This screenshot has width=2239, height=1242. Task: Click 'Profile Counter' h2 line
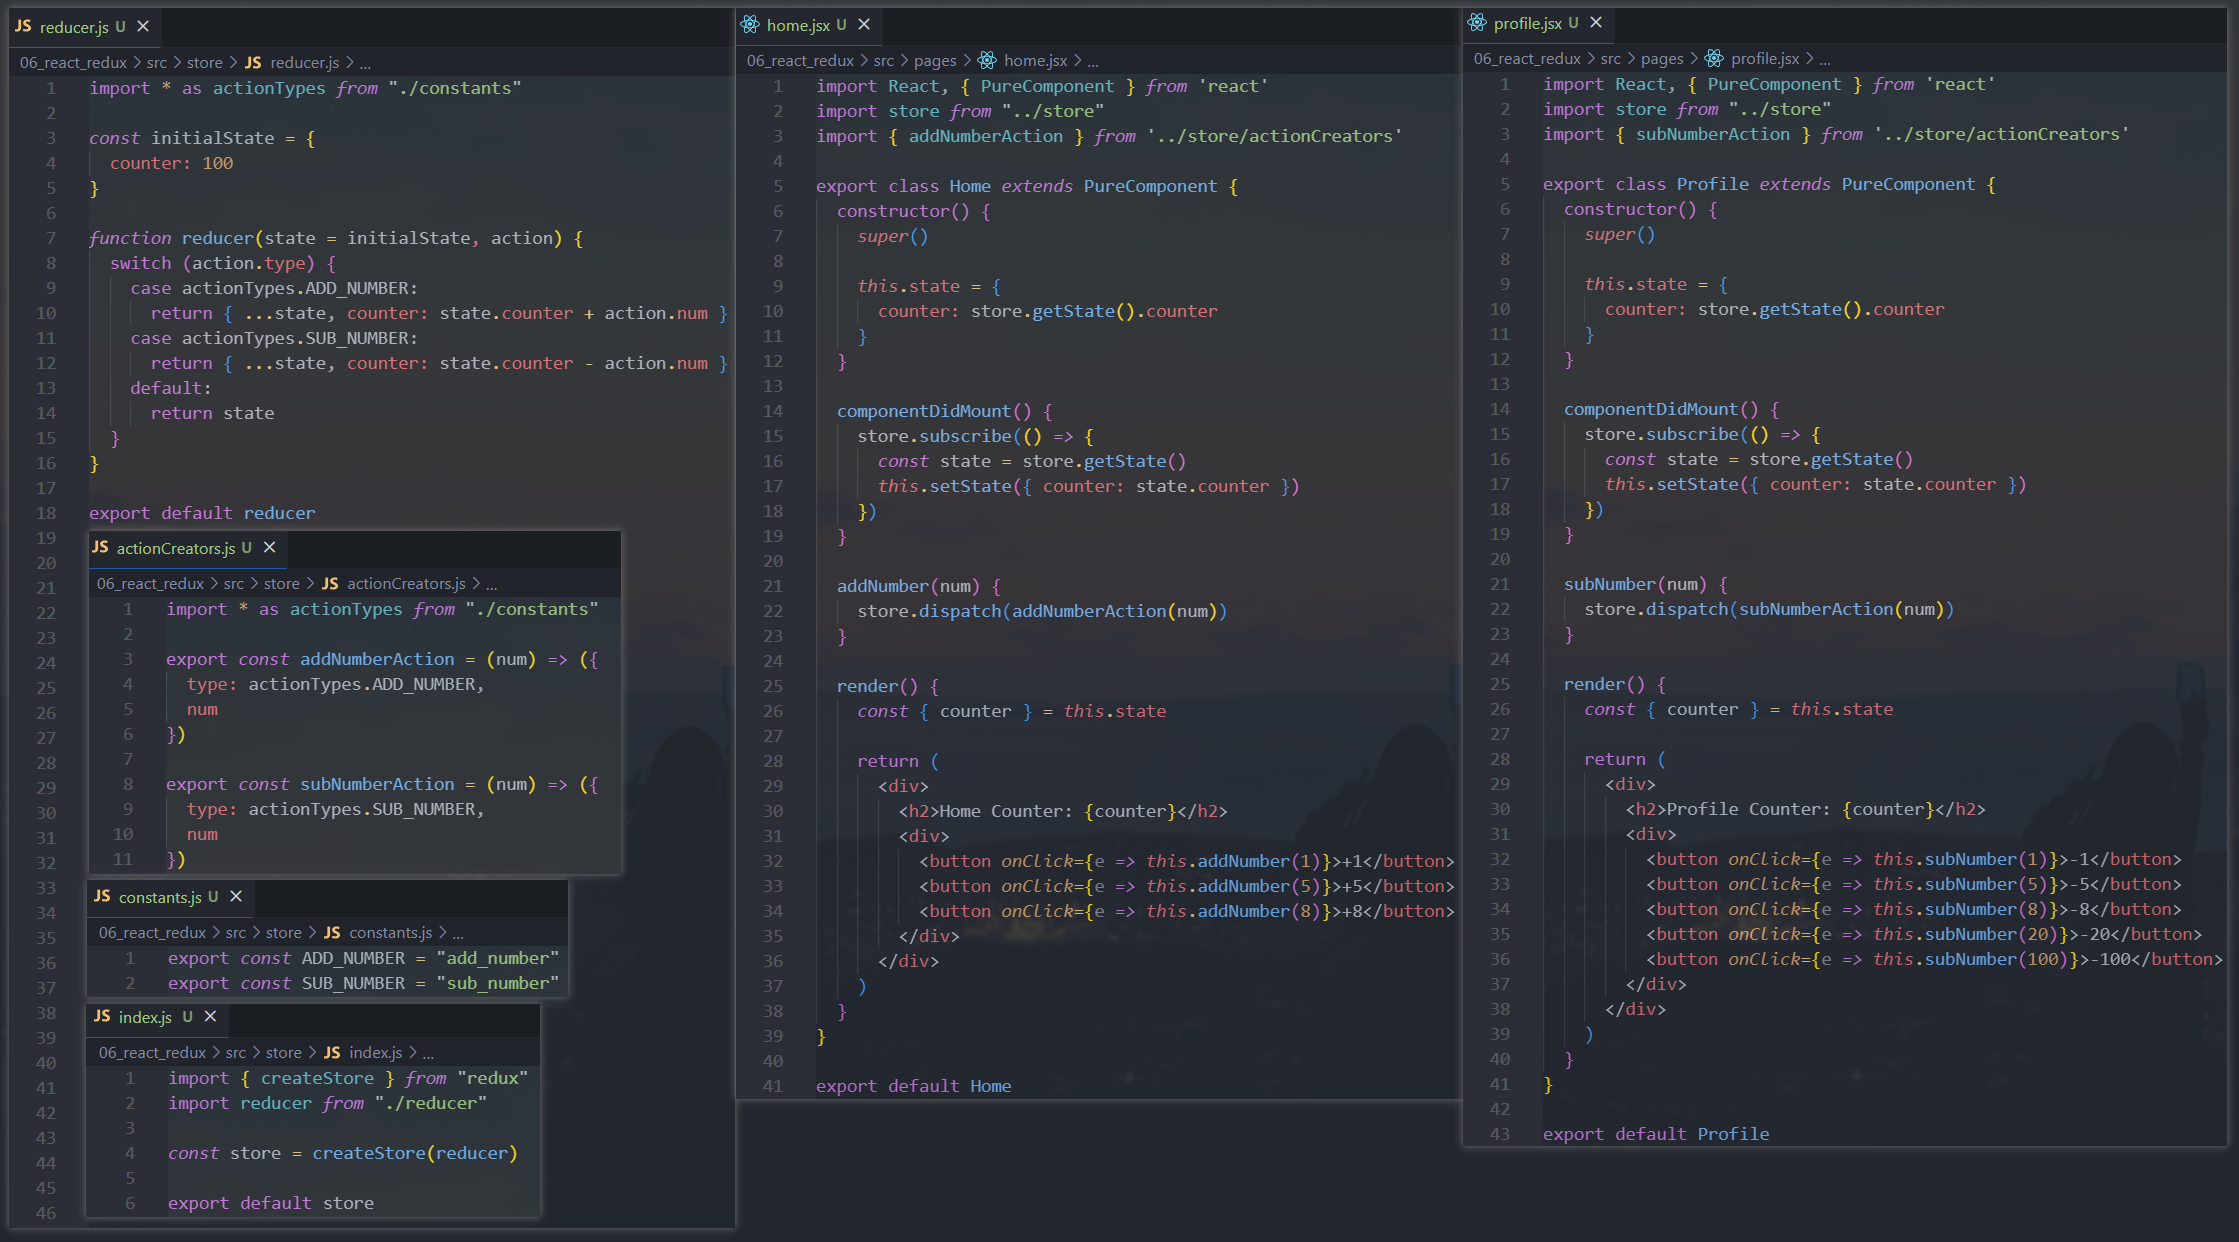(x=1806, y=809)
